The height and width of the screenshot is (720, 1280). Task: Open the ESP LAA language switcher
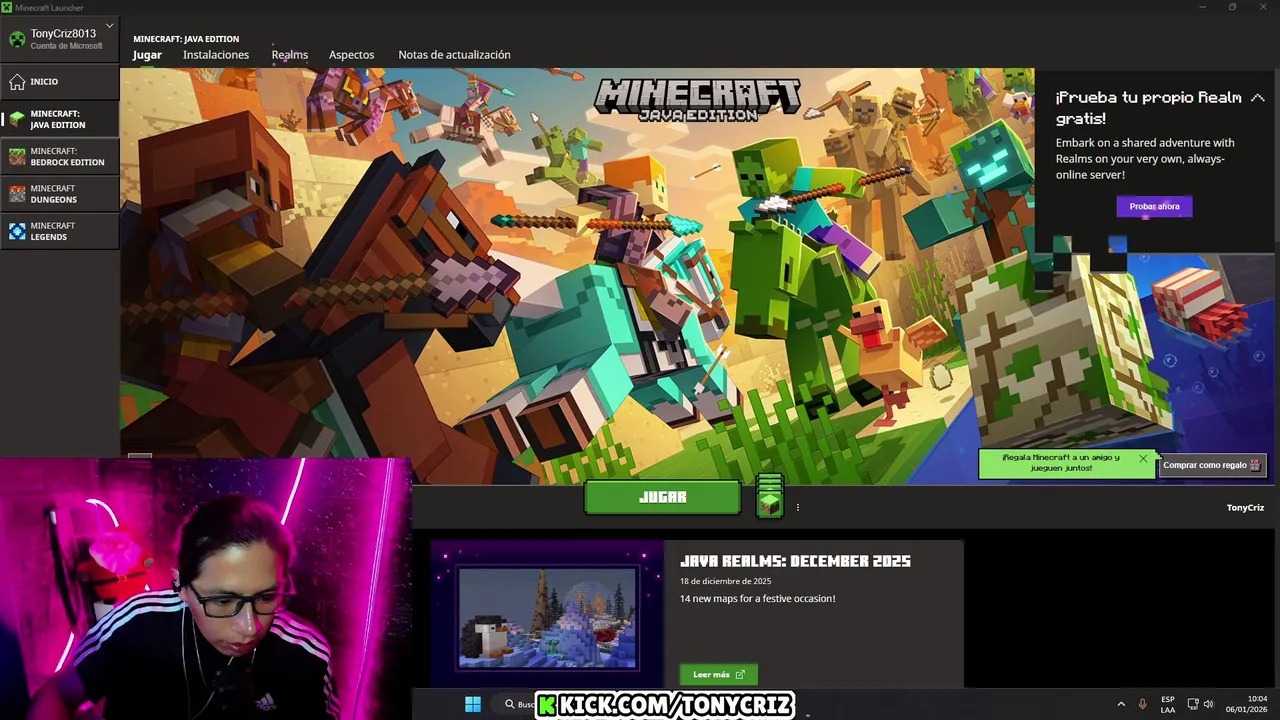tap(1168, 704)
